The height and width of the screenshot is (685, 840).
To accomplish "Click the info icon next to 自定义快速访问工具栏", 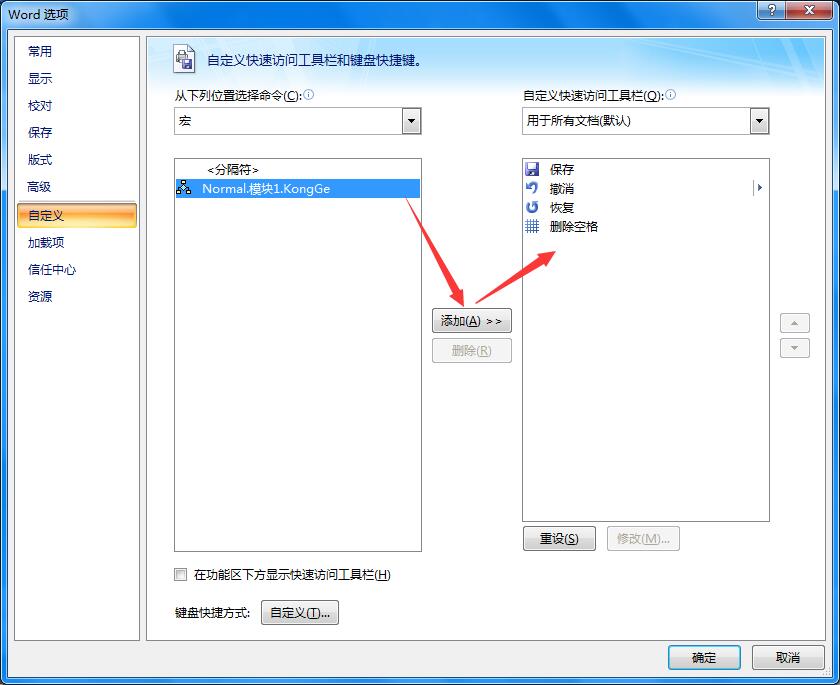I will 670,95.
